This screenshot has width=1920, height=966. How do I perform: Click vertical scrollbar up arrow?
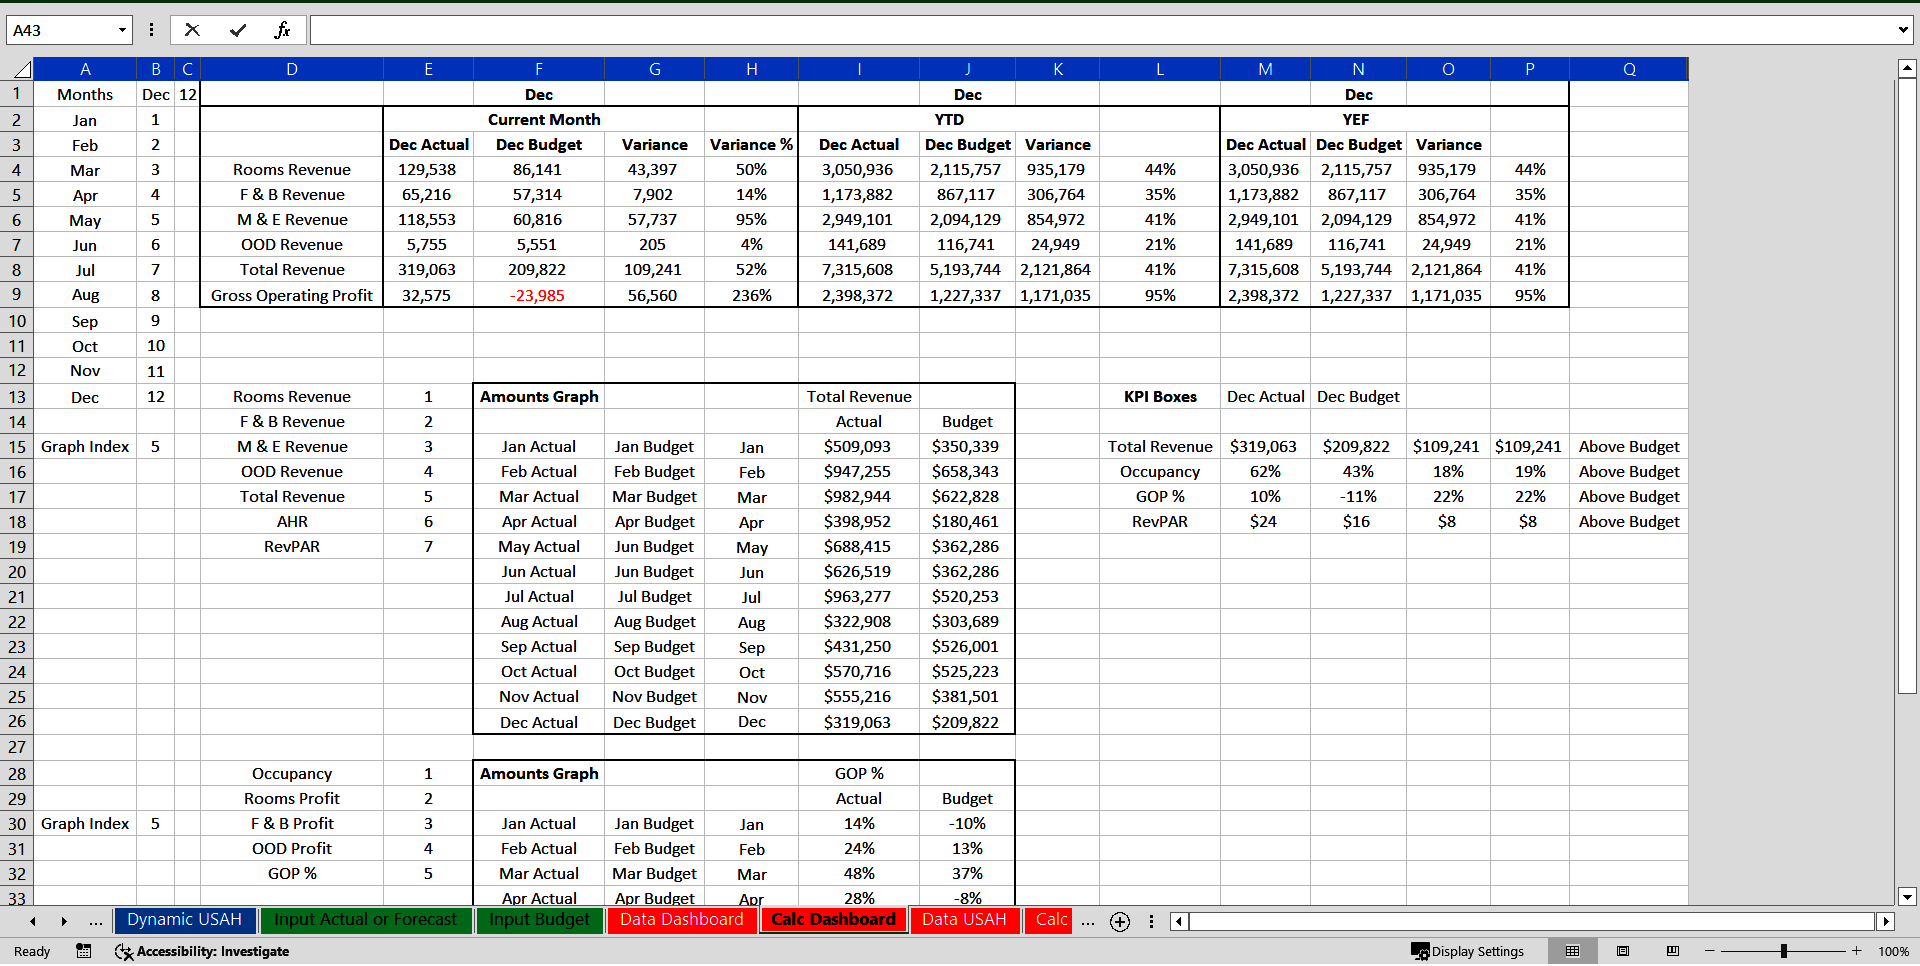click(1907, 69)
